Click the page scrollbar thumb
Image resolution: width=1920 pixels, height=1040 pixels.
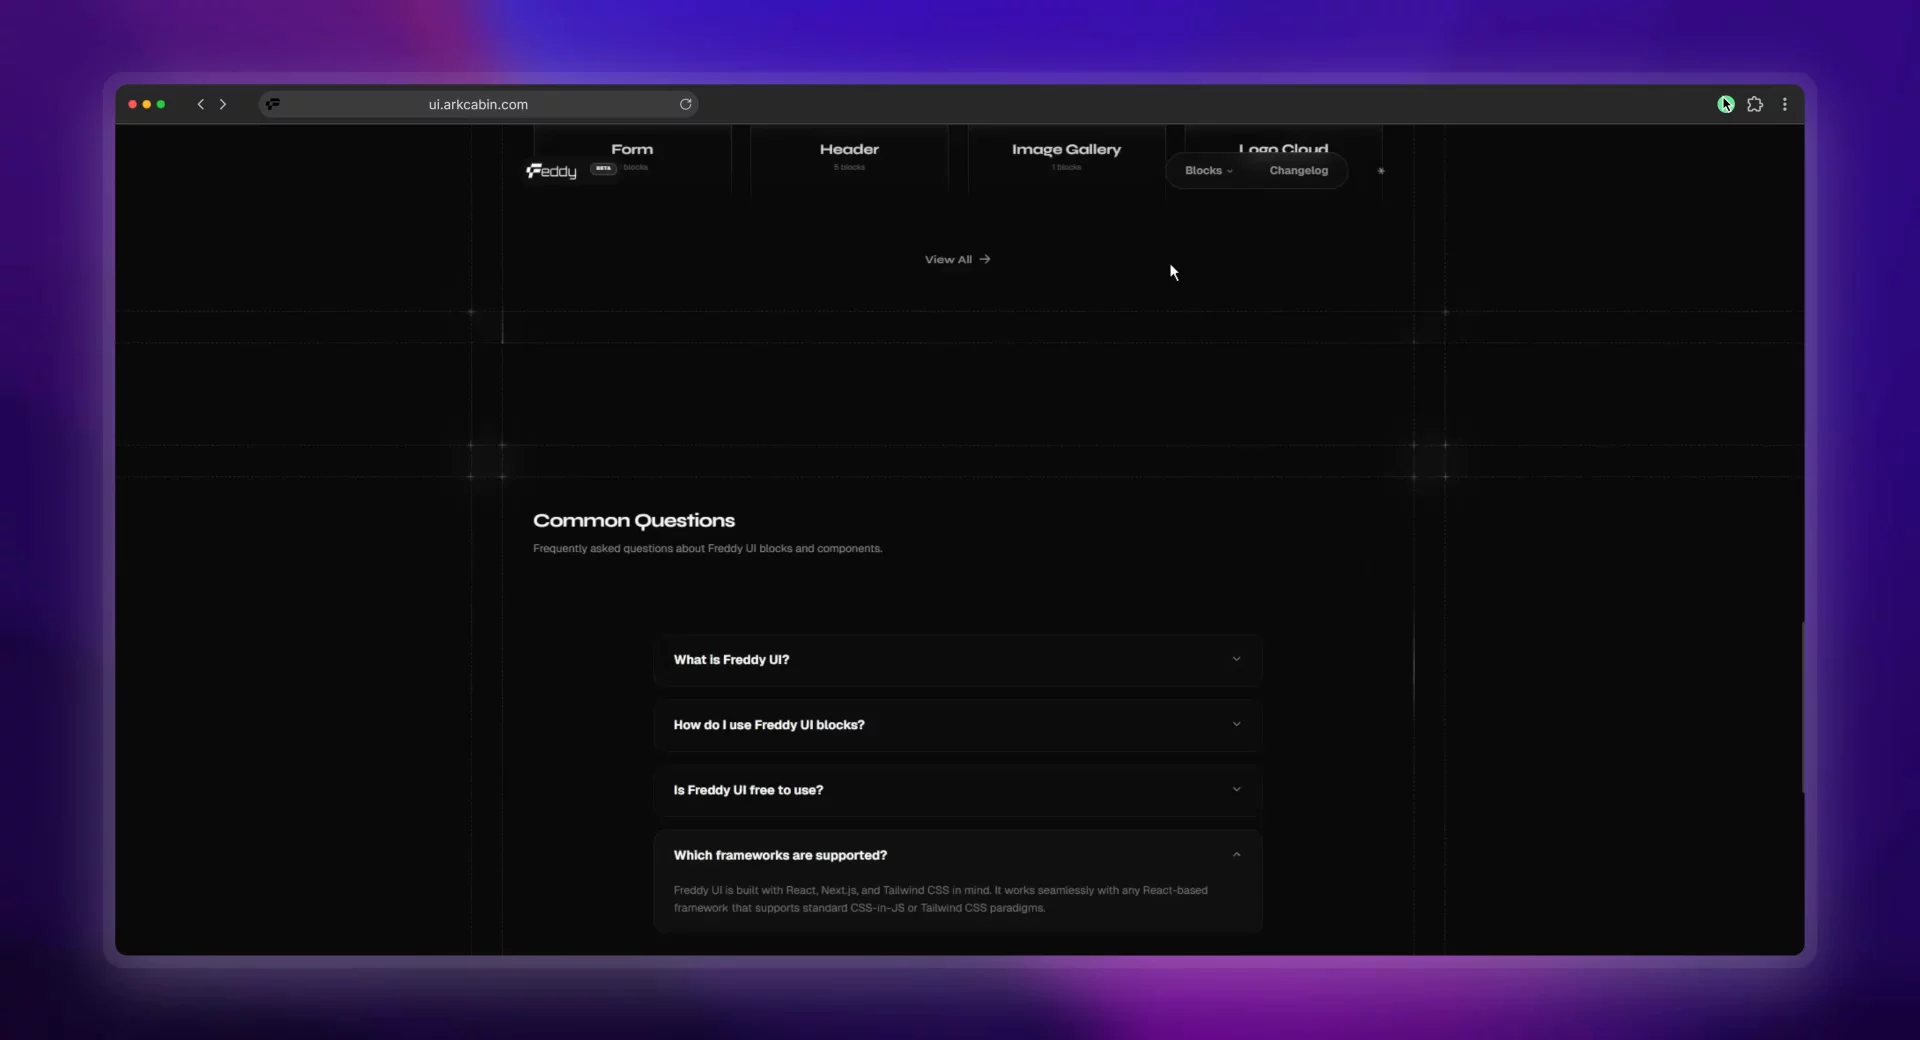tap(1803, 707)
